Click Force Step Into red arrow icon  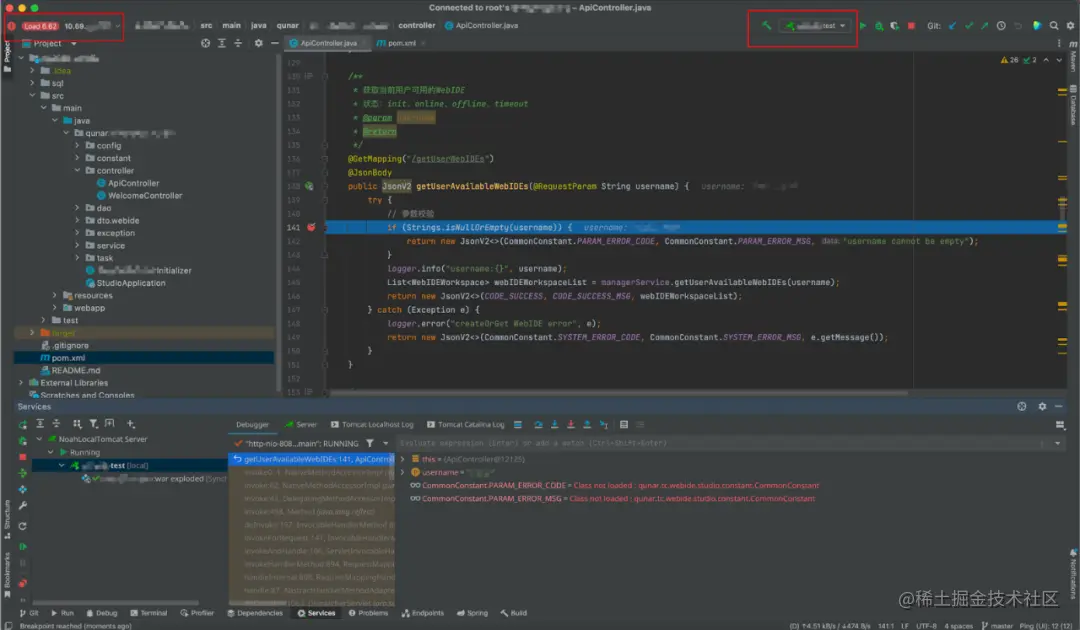click(570, 425)
